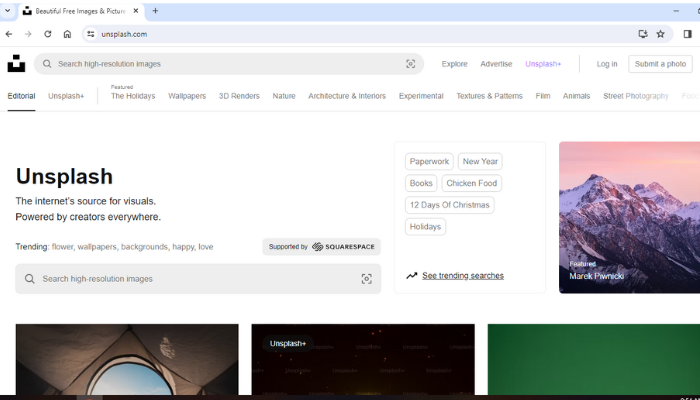
Task: Click the visual search camera icon in header search bar
Action: [x=410, y=64]
